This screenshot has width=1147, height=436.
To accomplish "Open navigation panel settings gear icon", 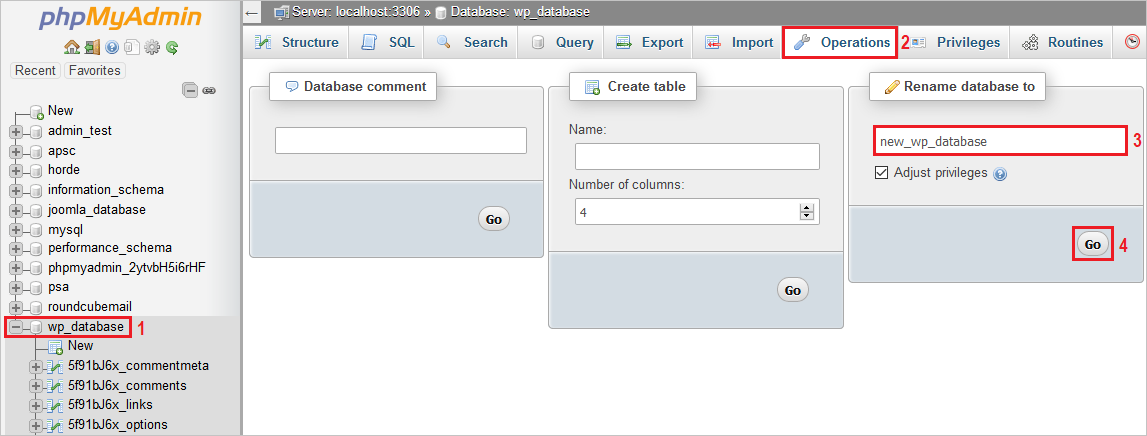I will click(152, 47).
